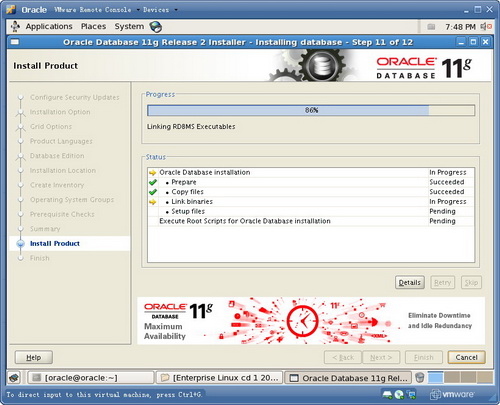Viewport: 500px width, 405px height.
Task: Switch to Oracle Database 11g taskbar item
Action: 348,378
